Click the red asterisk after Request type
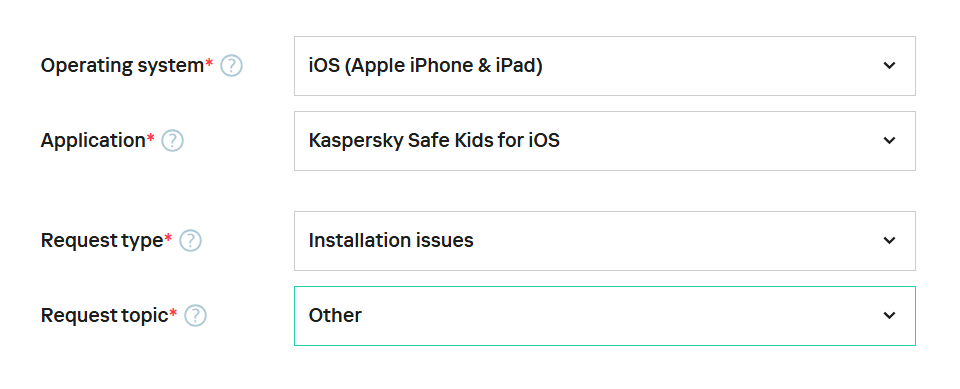This screenshot has width=960, height=389. 168,237
